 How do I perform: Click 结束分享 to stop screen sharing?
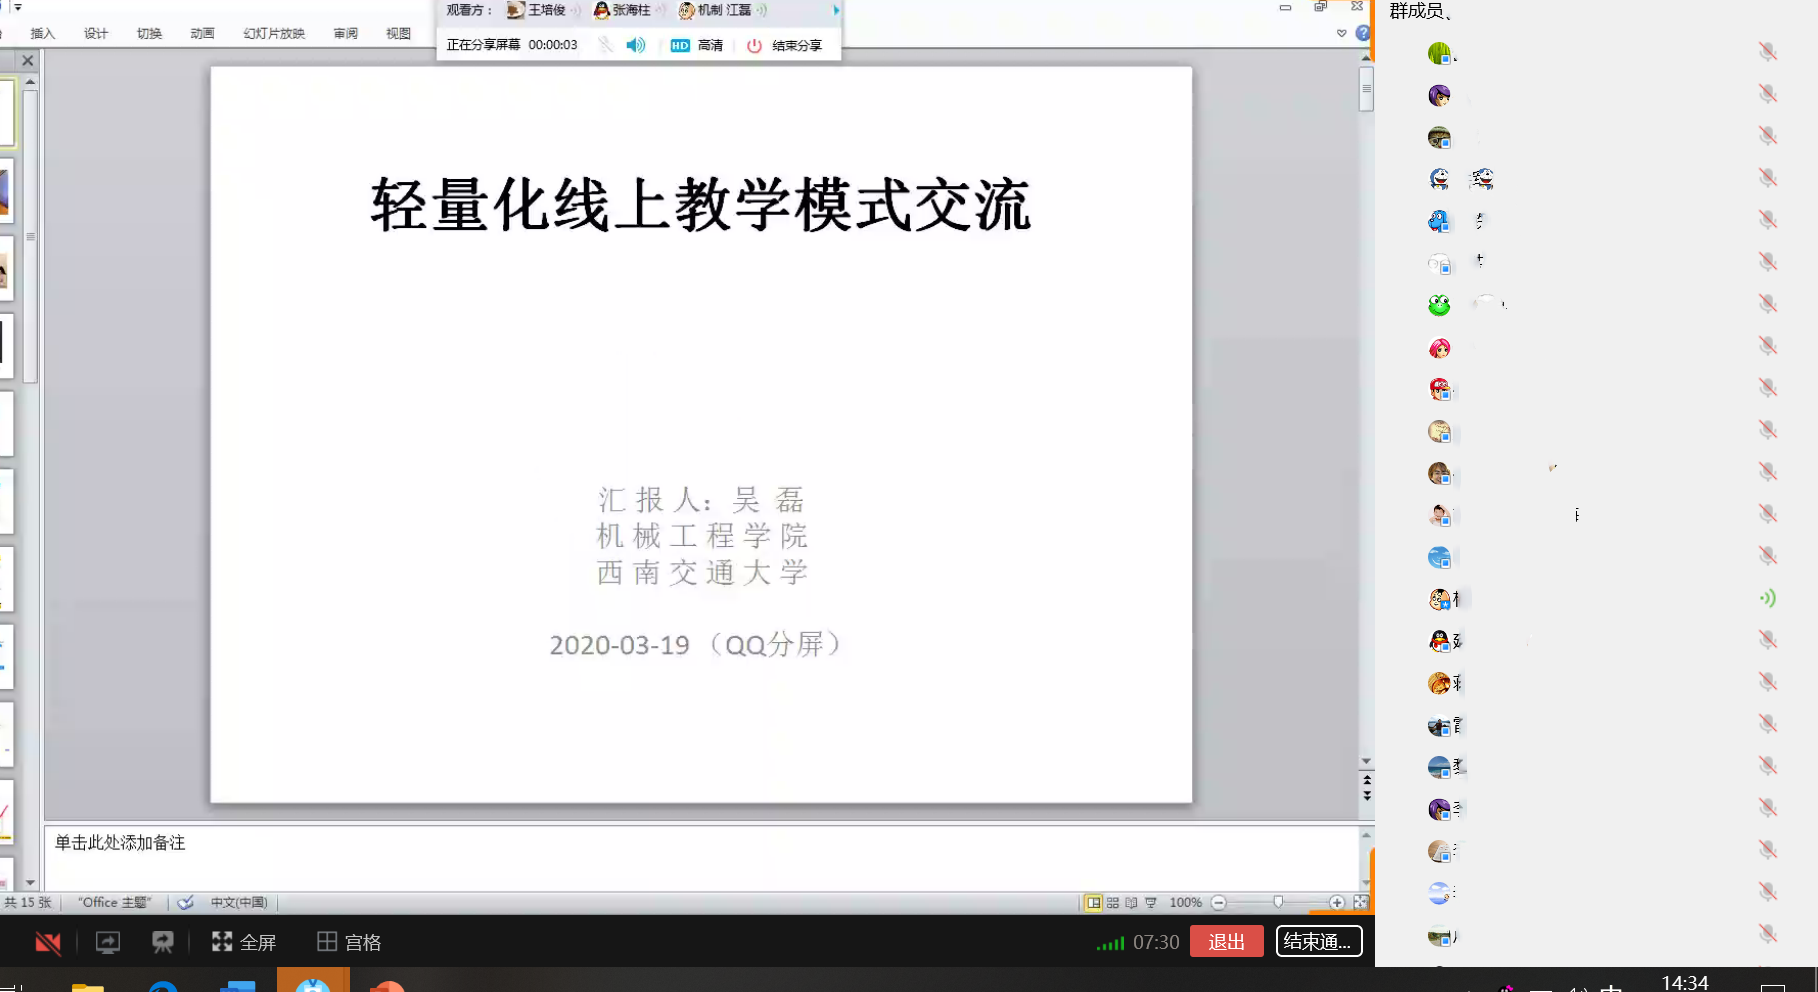point(785,45)
